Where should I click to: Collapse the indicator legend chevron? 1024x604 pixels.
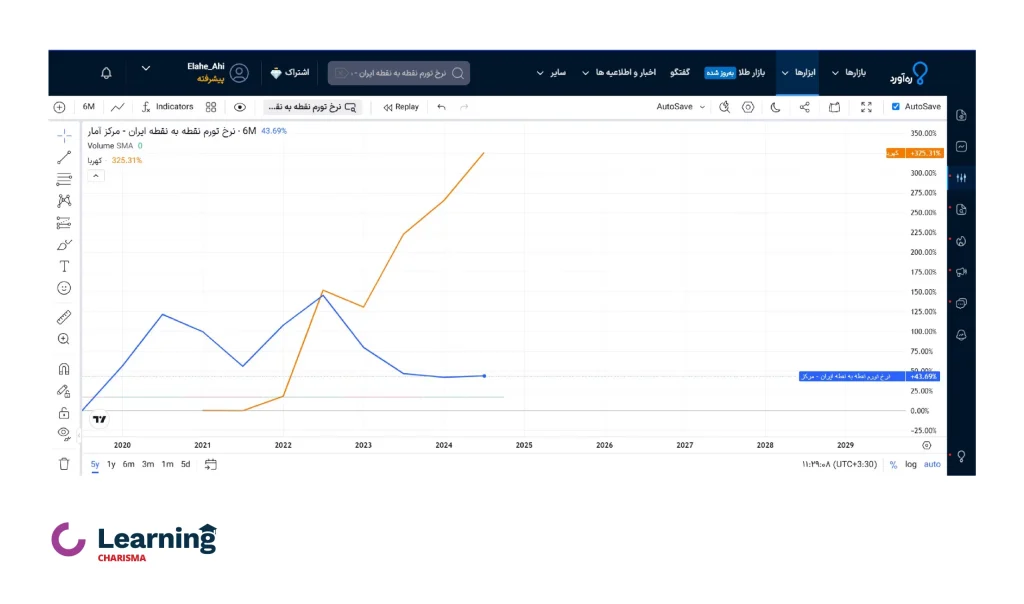pos(96,175)
